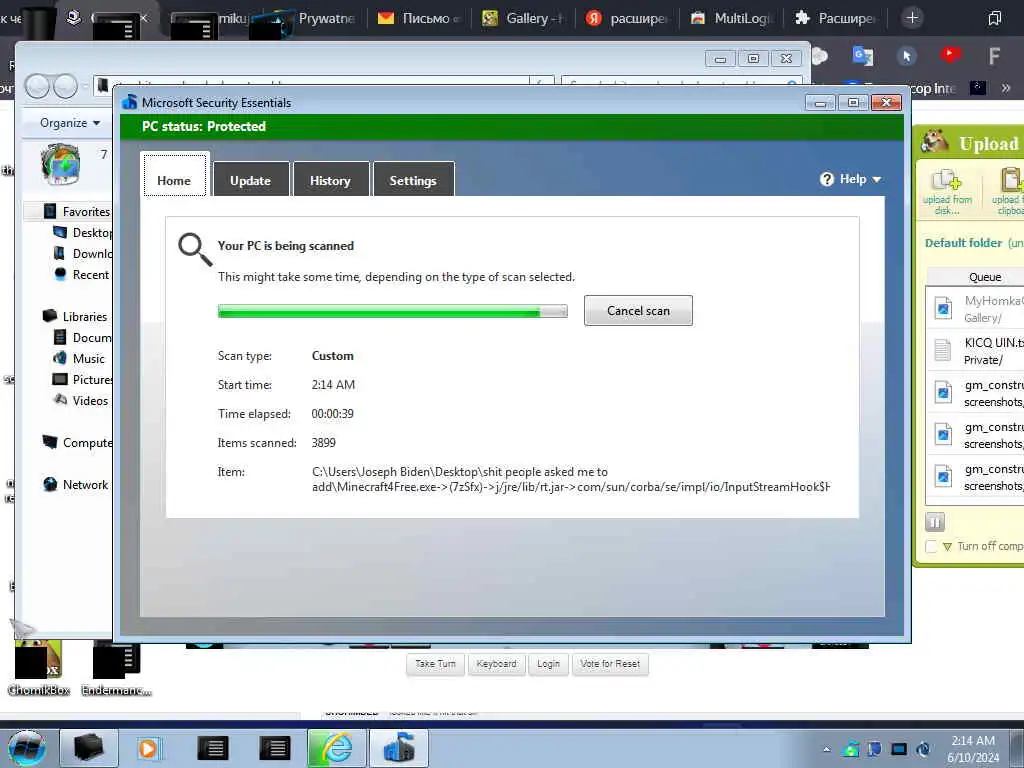Click the Login button
Image resolution: width=1024 pixels, height=768 pixels.
[x=549, y=664]
